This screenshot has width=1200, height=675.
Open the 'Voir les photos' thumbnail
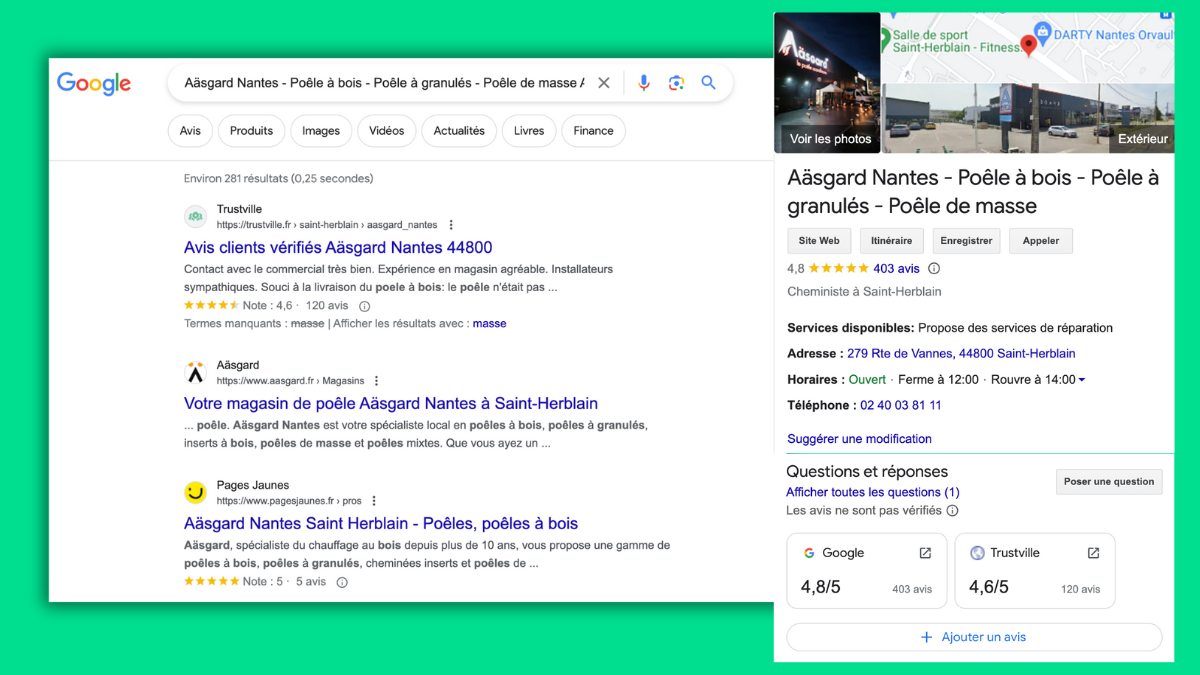click(827, 83)
